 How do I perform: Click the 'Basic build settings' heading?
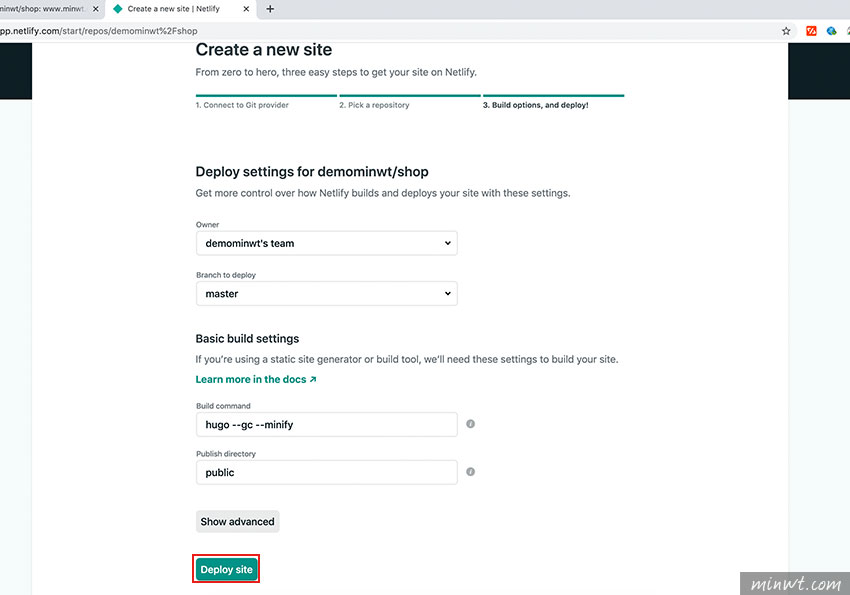247,339
